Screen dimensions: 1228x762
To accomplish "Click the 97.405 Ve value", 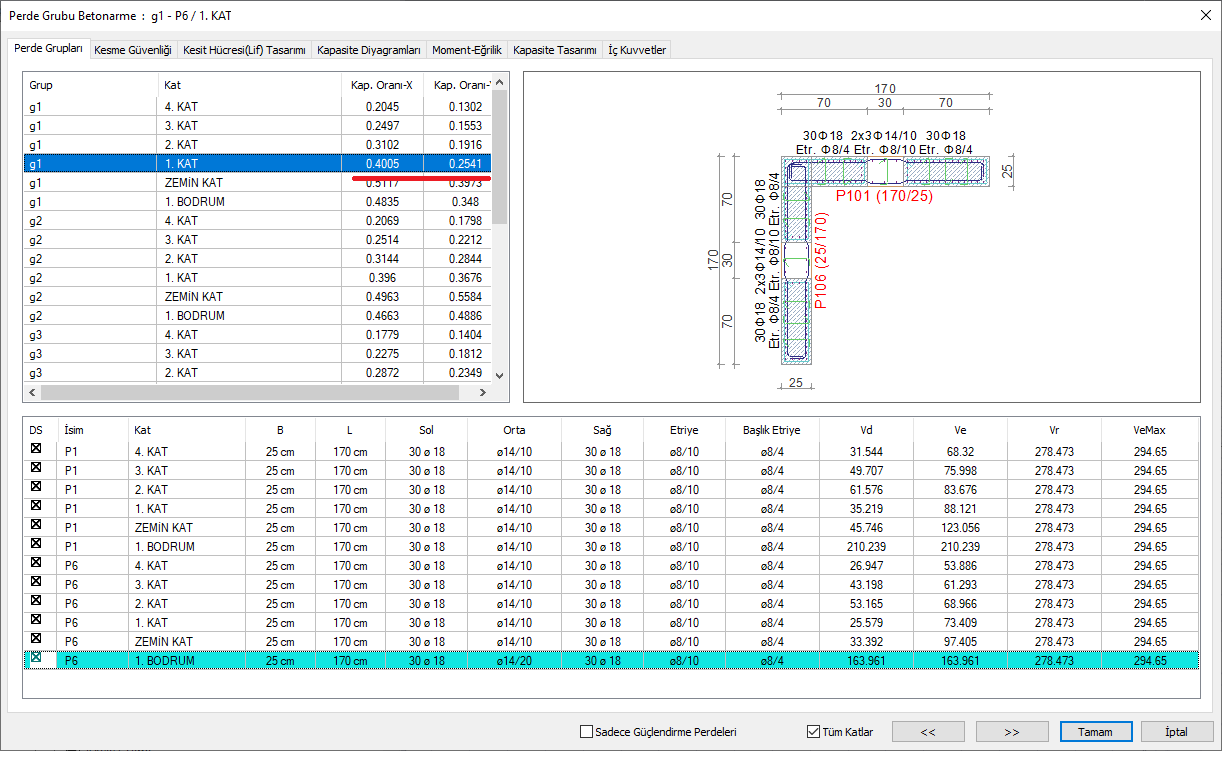I will pyautogui.click(x=961, y=641).
